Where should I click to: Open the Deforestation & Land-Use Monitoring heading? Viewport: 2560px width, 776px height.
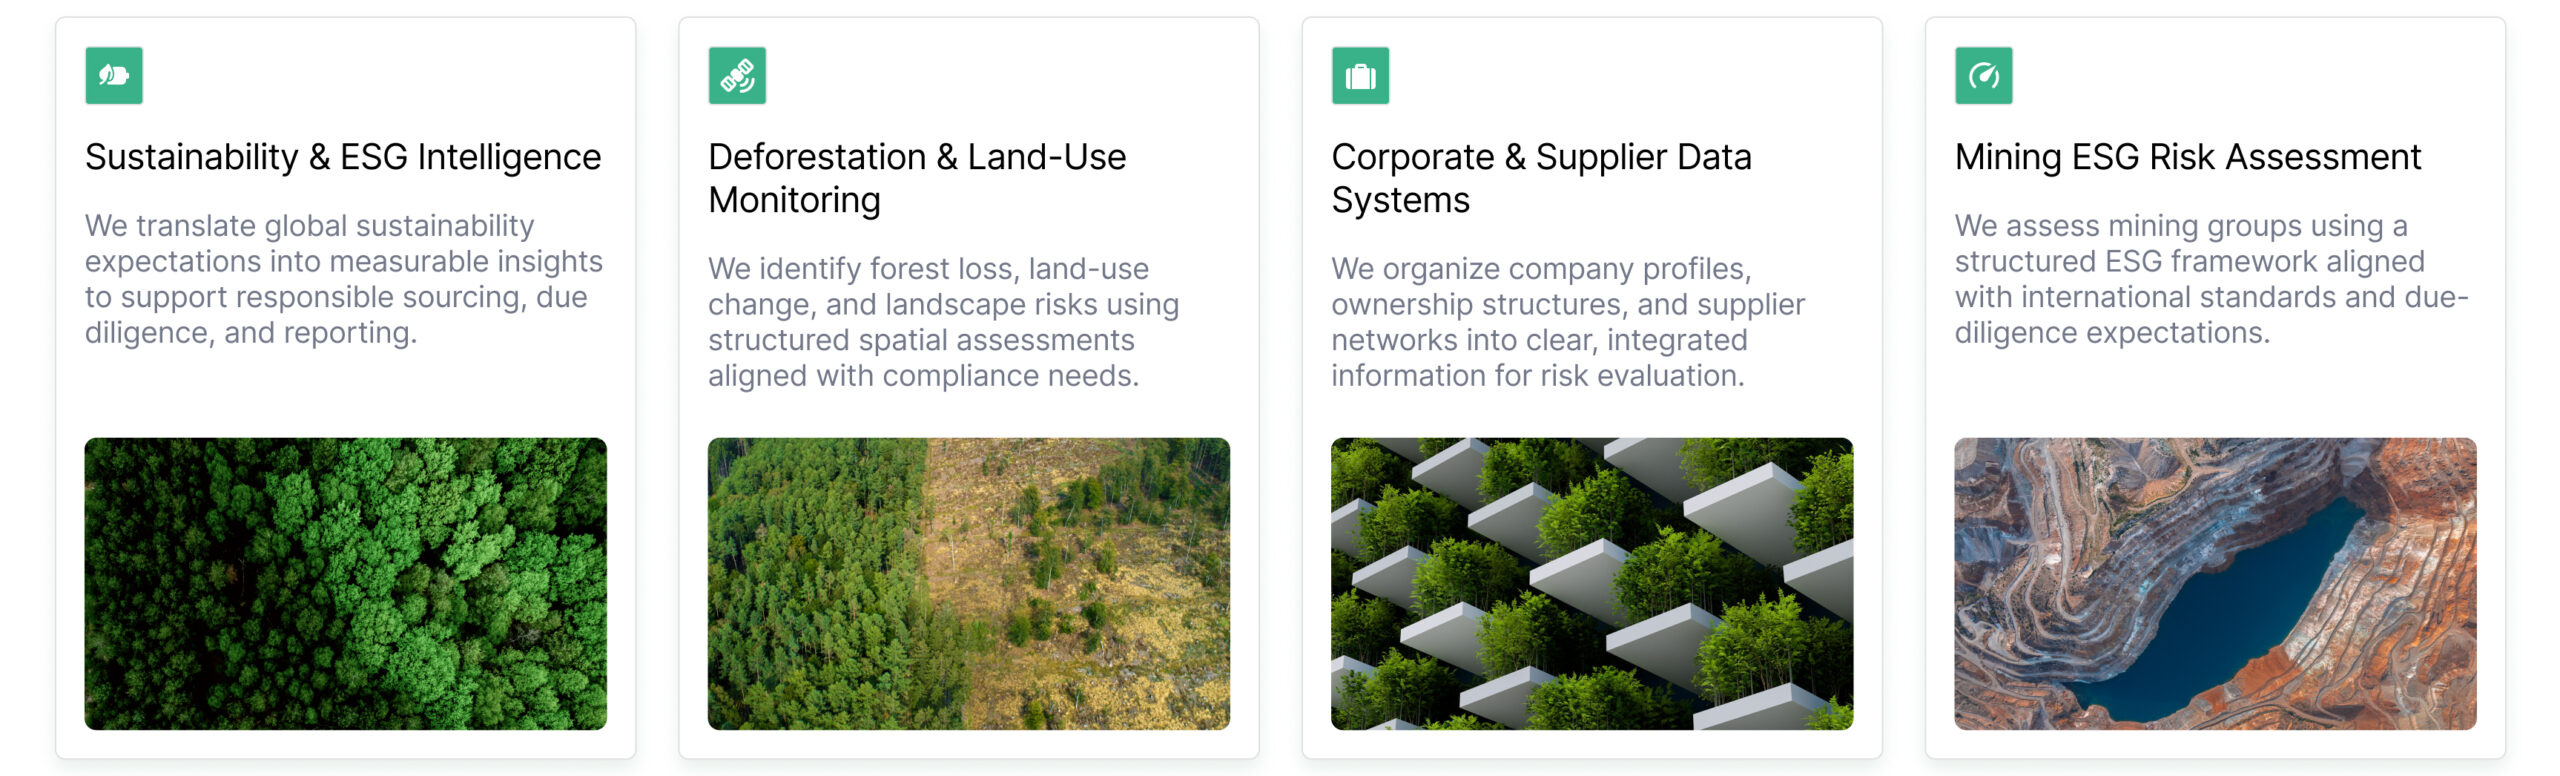click(916, 178)
